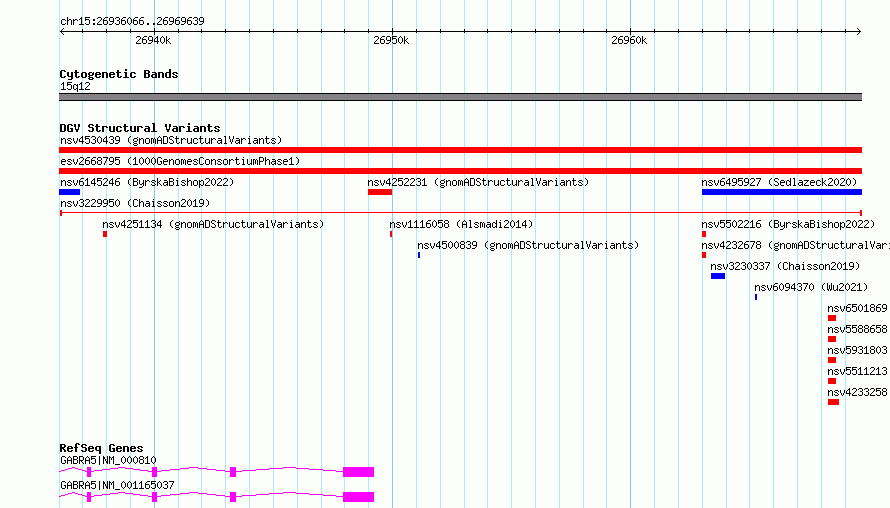Click the large magenta exon of NM_001165037
Viewport: 890px width, 508px height.
(358, 497)
